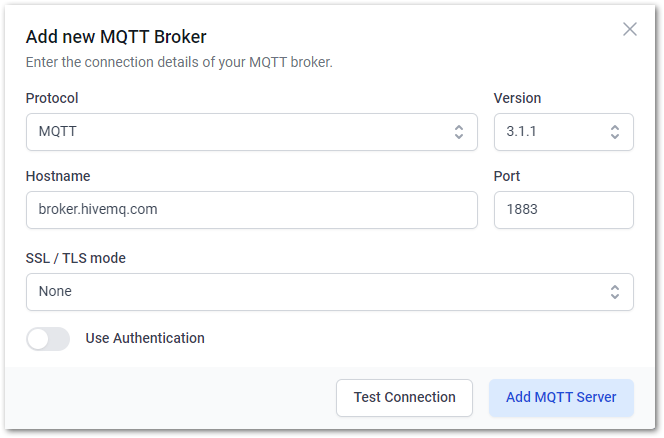This screenshot has width=664, height=438.
Task: Click the Hostname field label
Action: (58, 176)
